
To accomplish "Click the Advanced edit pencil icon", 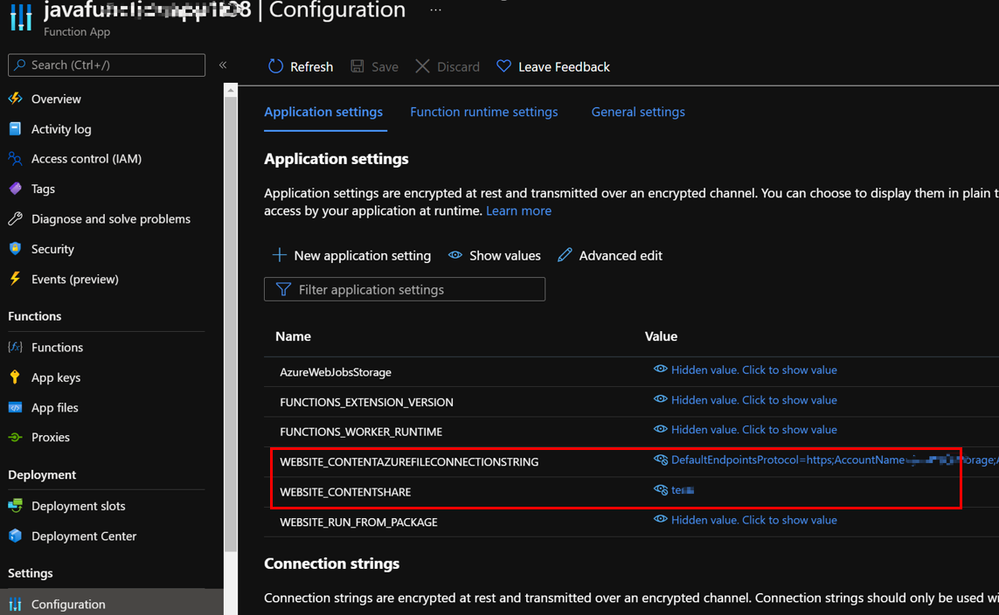I will tap(564, 255).
